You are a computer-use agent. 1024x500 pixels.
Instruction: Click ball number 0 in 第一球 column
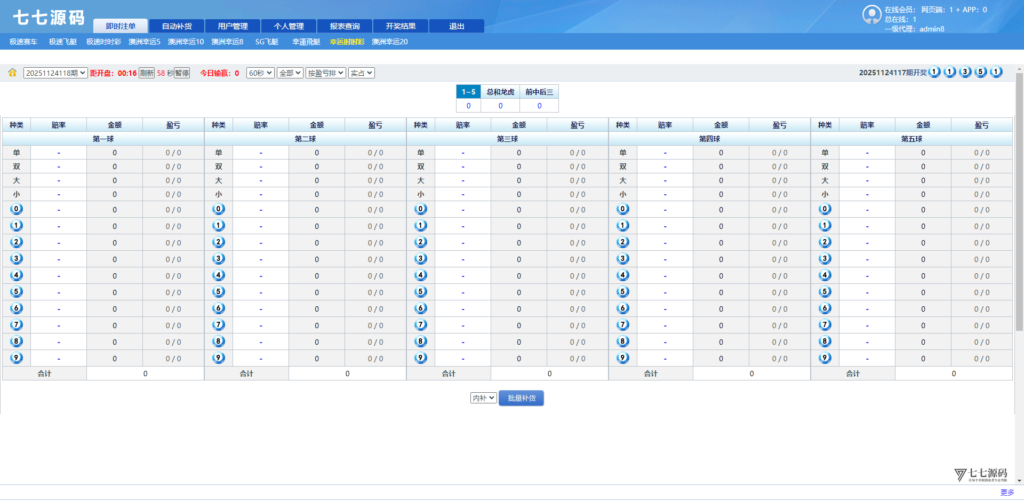tap(16, 210)
